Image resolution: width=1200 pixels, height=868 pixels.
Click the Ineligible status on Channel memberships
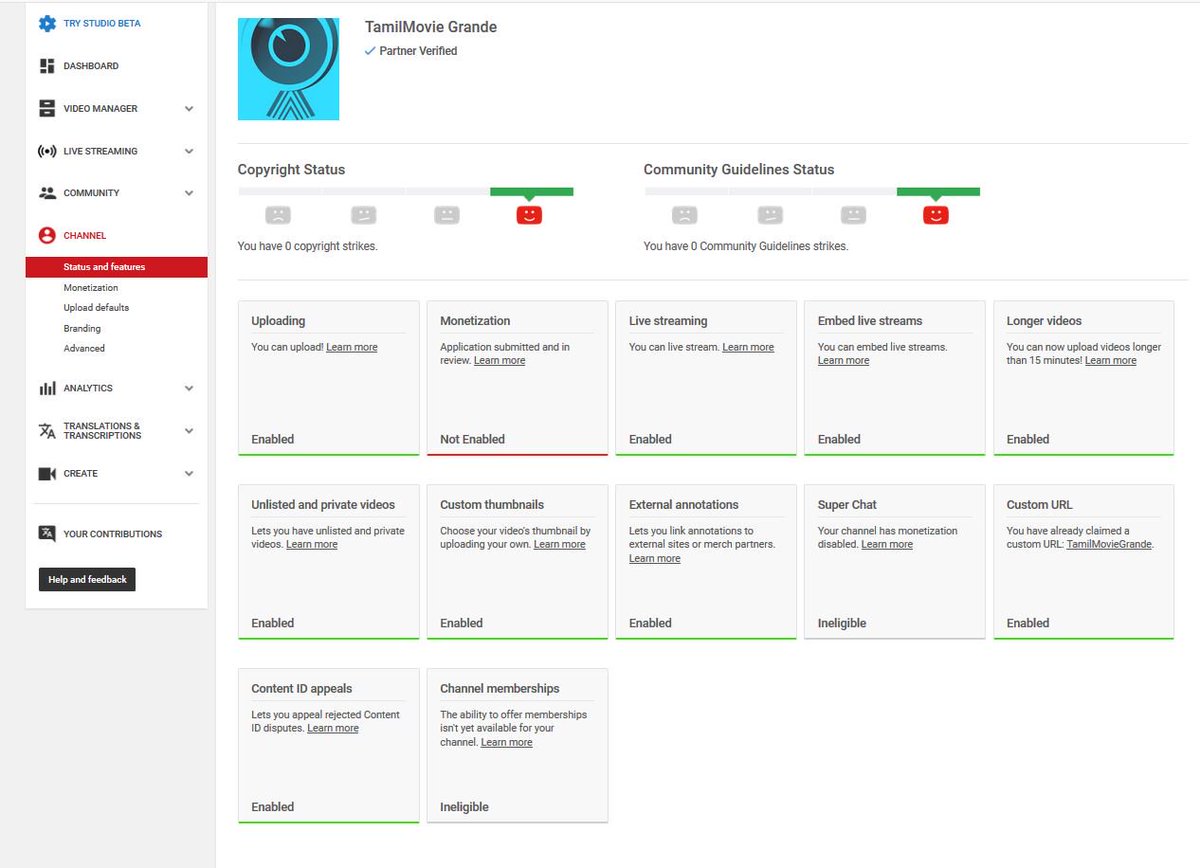(x=465, y=807)
